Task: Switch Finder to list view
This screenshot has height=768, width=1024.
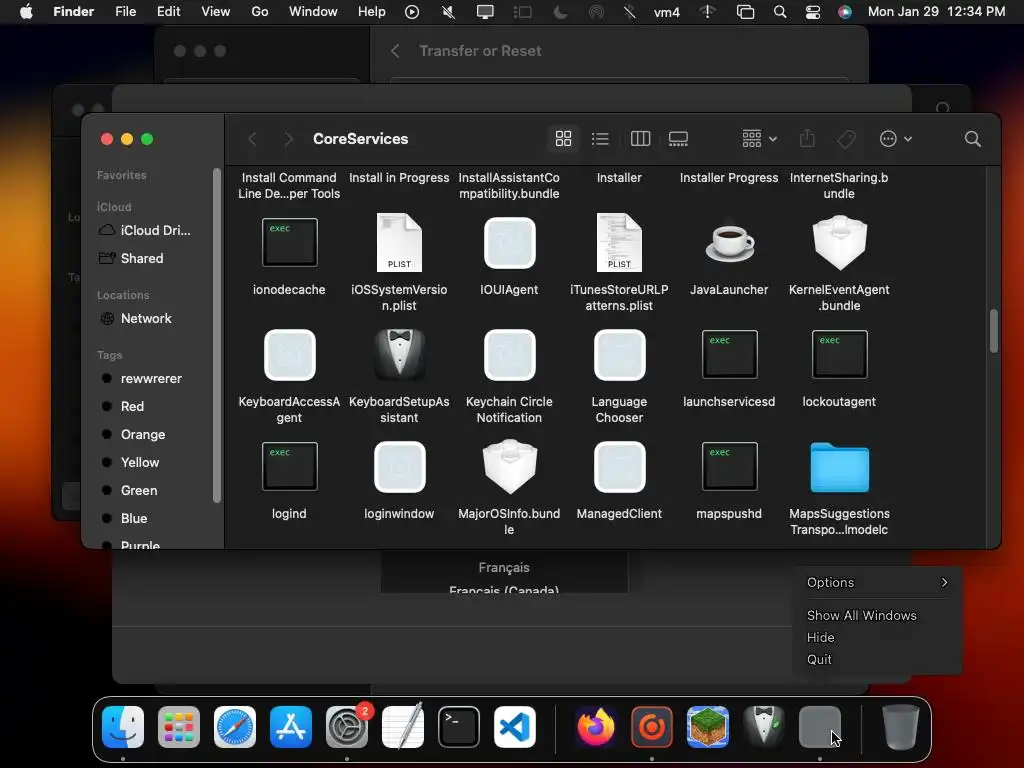Action: [600, 138]
